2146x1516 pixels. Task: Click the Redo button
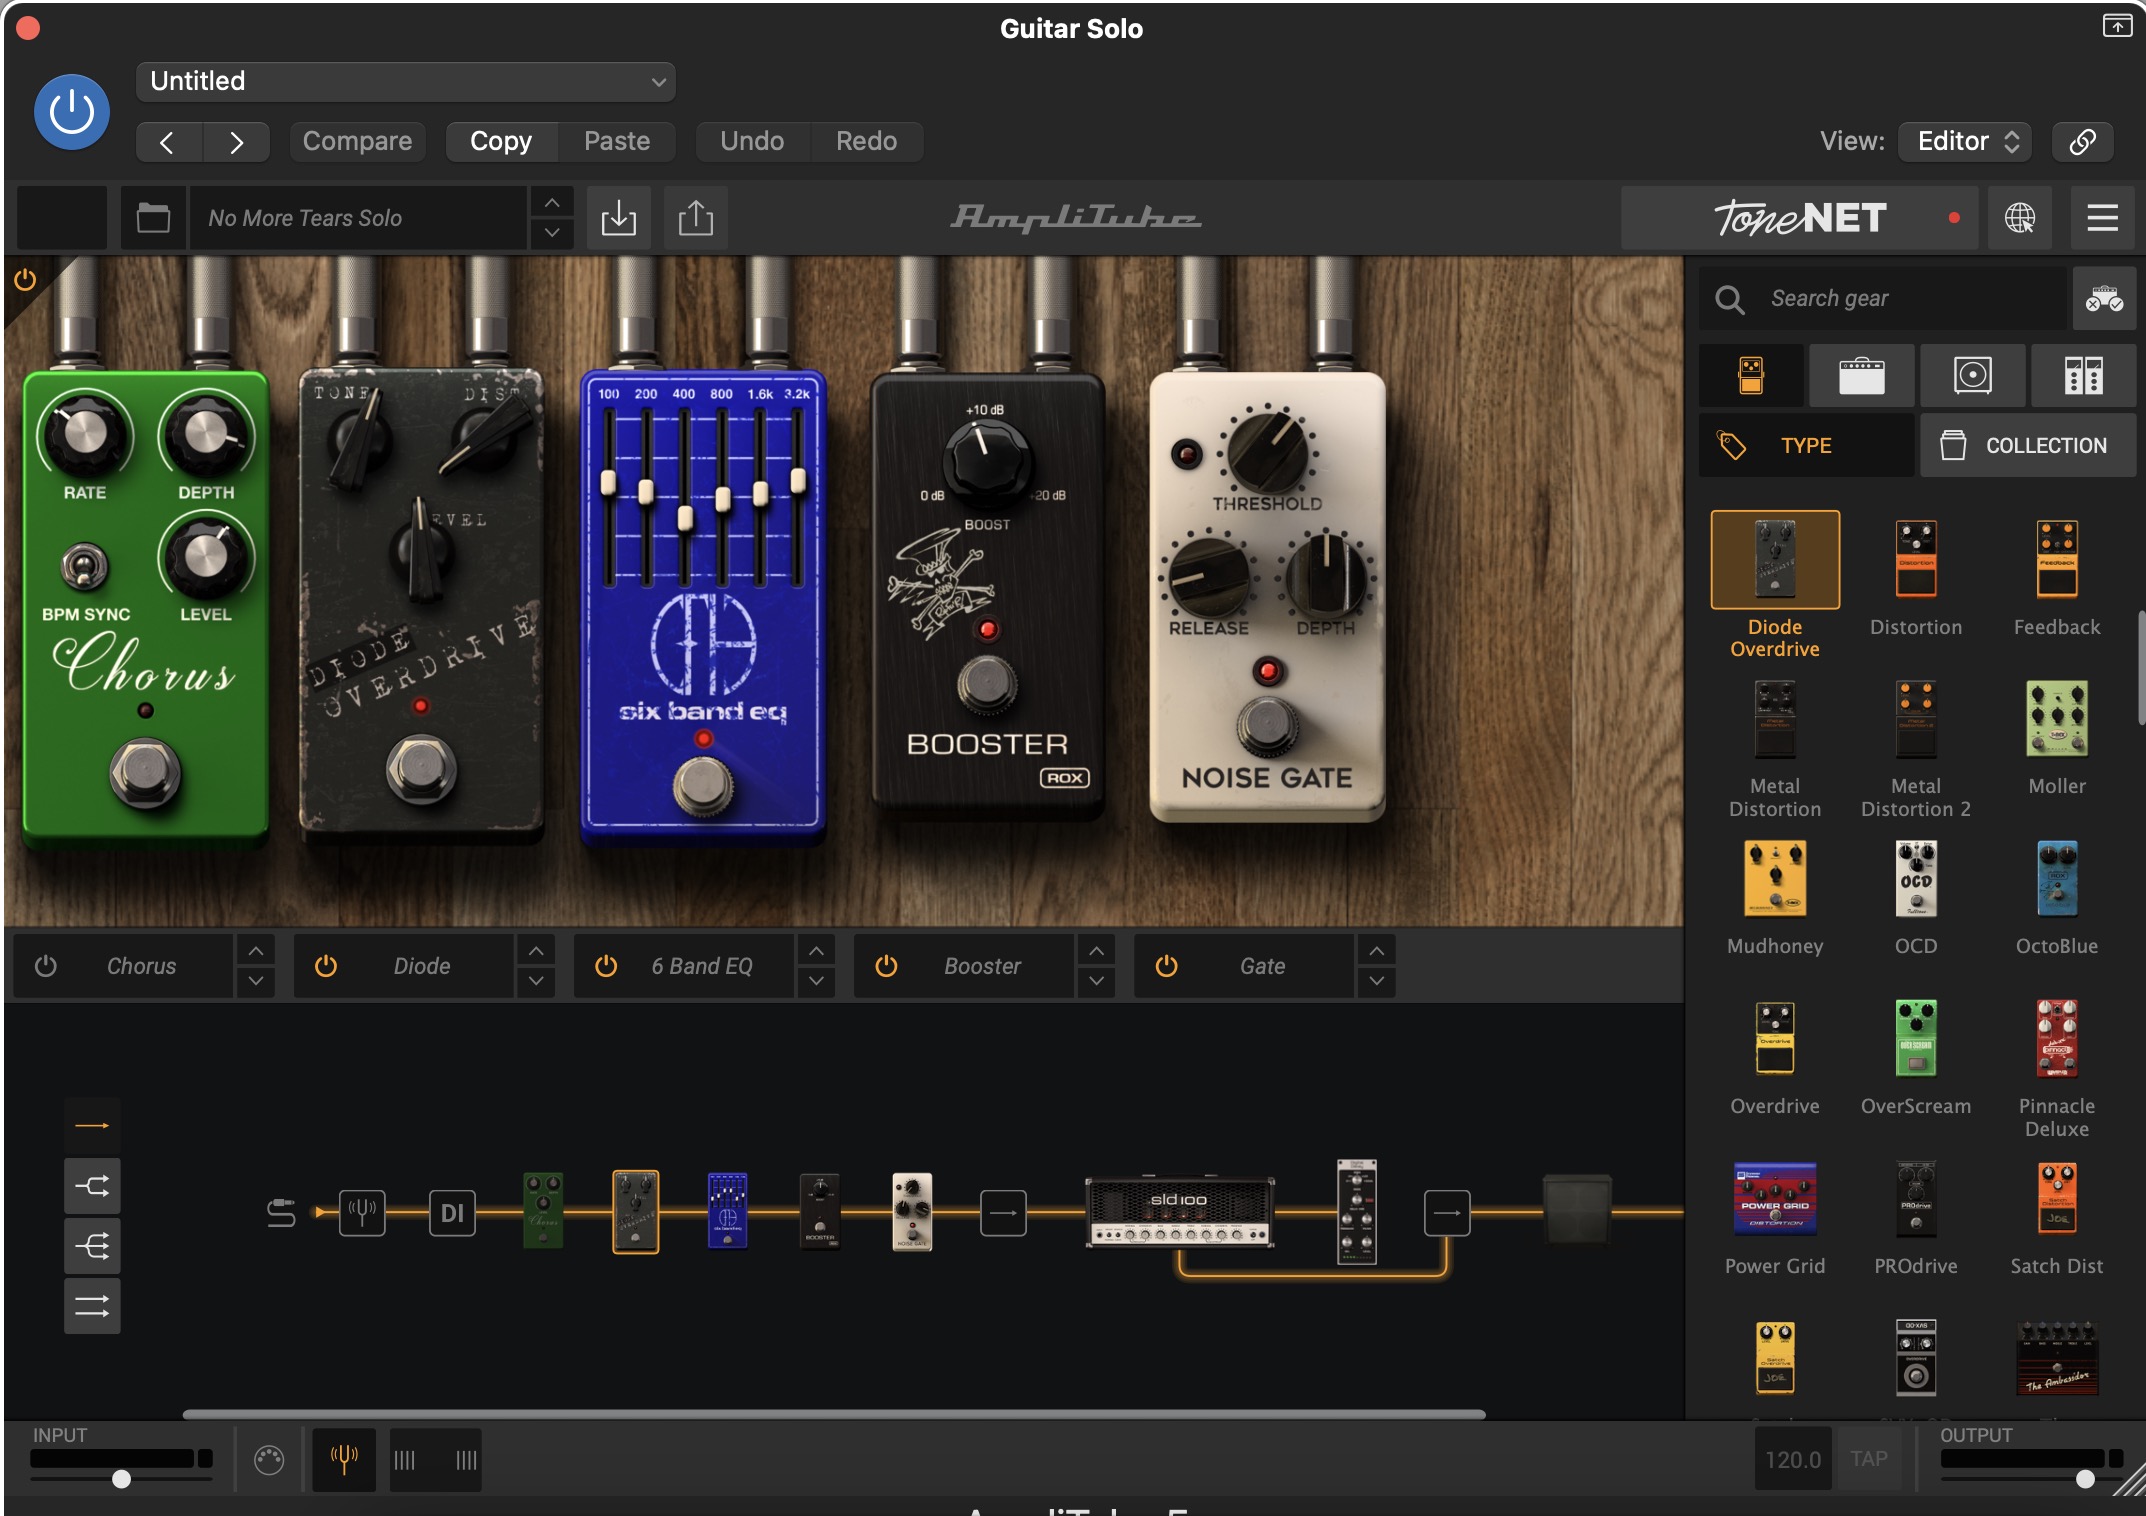866,141
